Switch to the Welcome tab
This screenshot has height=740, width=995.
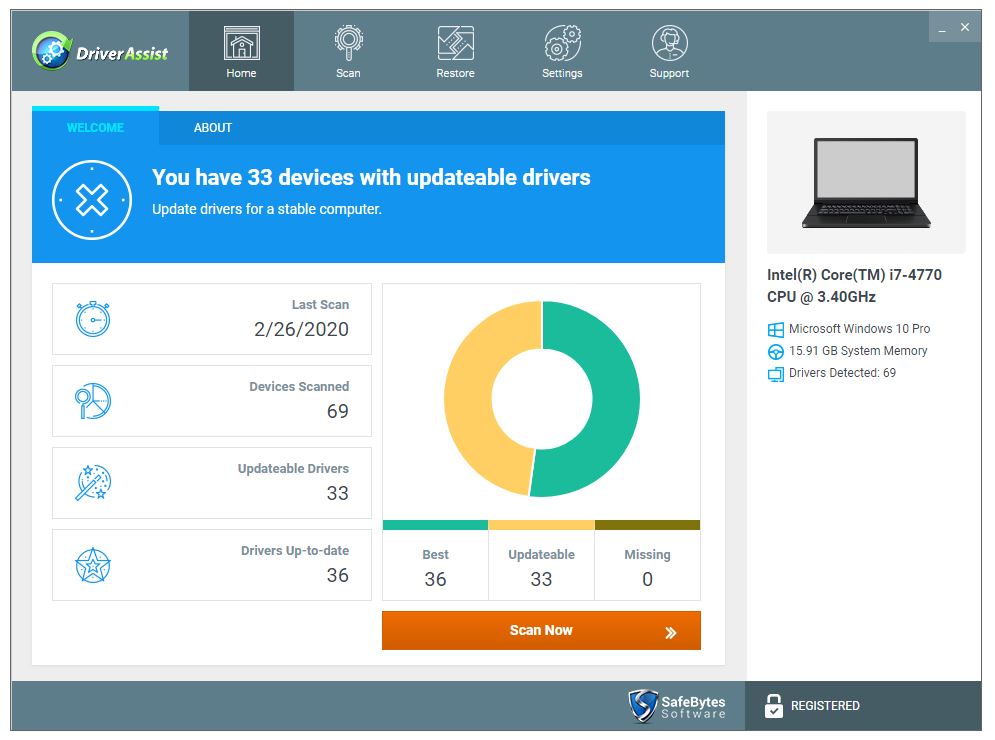pyautogui.click(x=95, y=128)
